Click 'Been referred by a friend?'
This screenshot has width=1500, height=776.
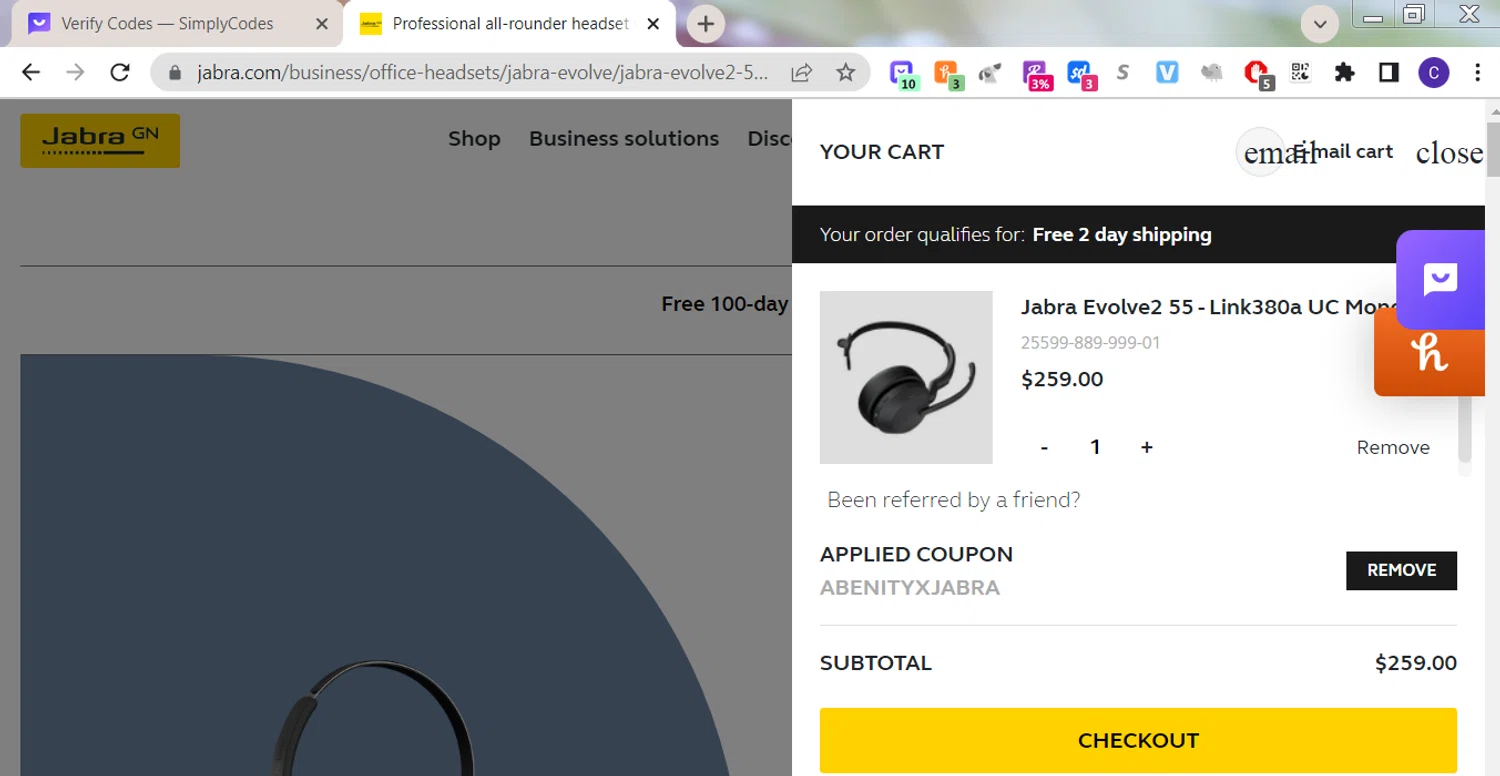pos(954,500)
